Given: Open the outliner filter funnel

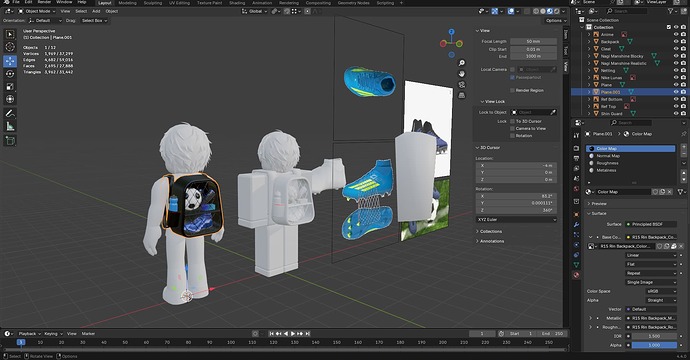Looking at the screenshot, I should (x=670, y=11).
